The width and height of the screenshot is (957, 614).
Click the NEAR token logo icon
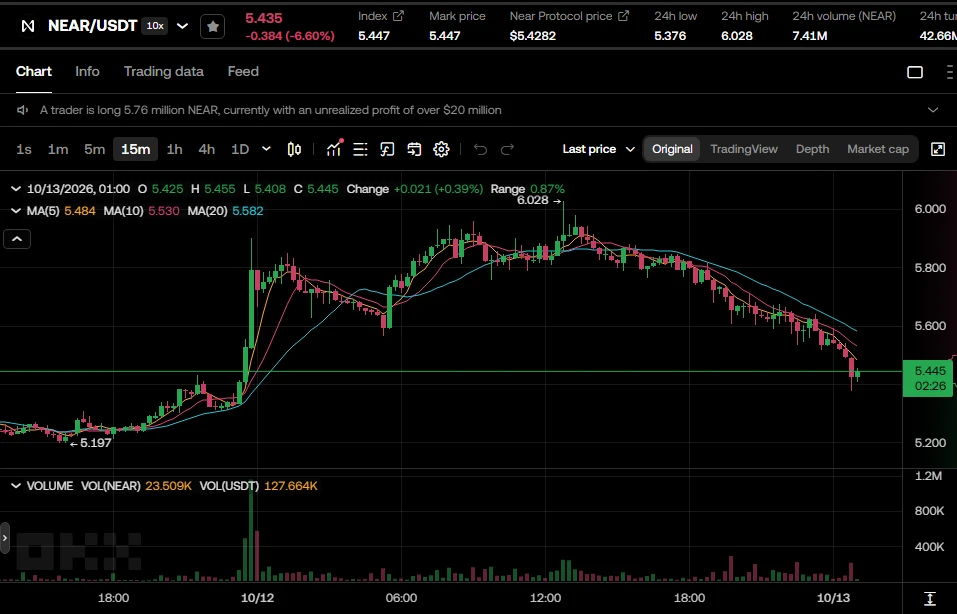[27, 26]
